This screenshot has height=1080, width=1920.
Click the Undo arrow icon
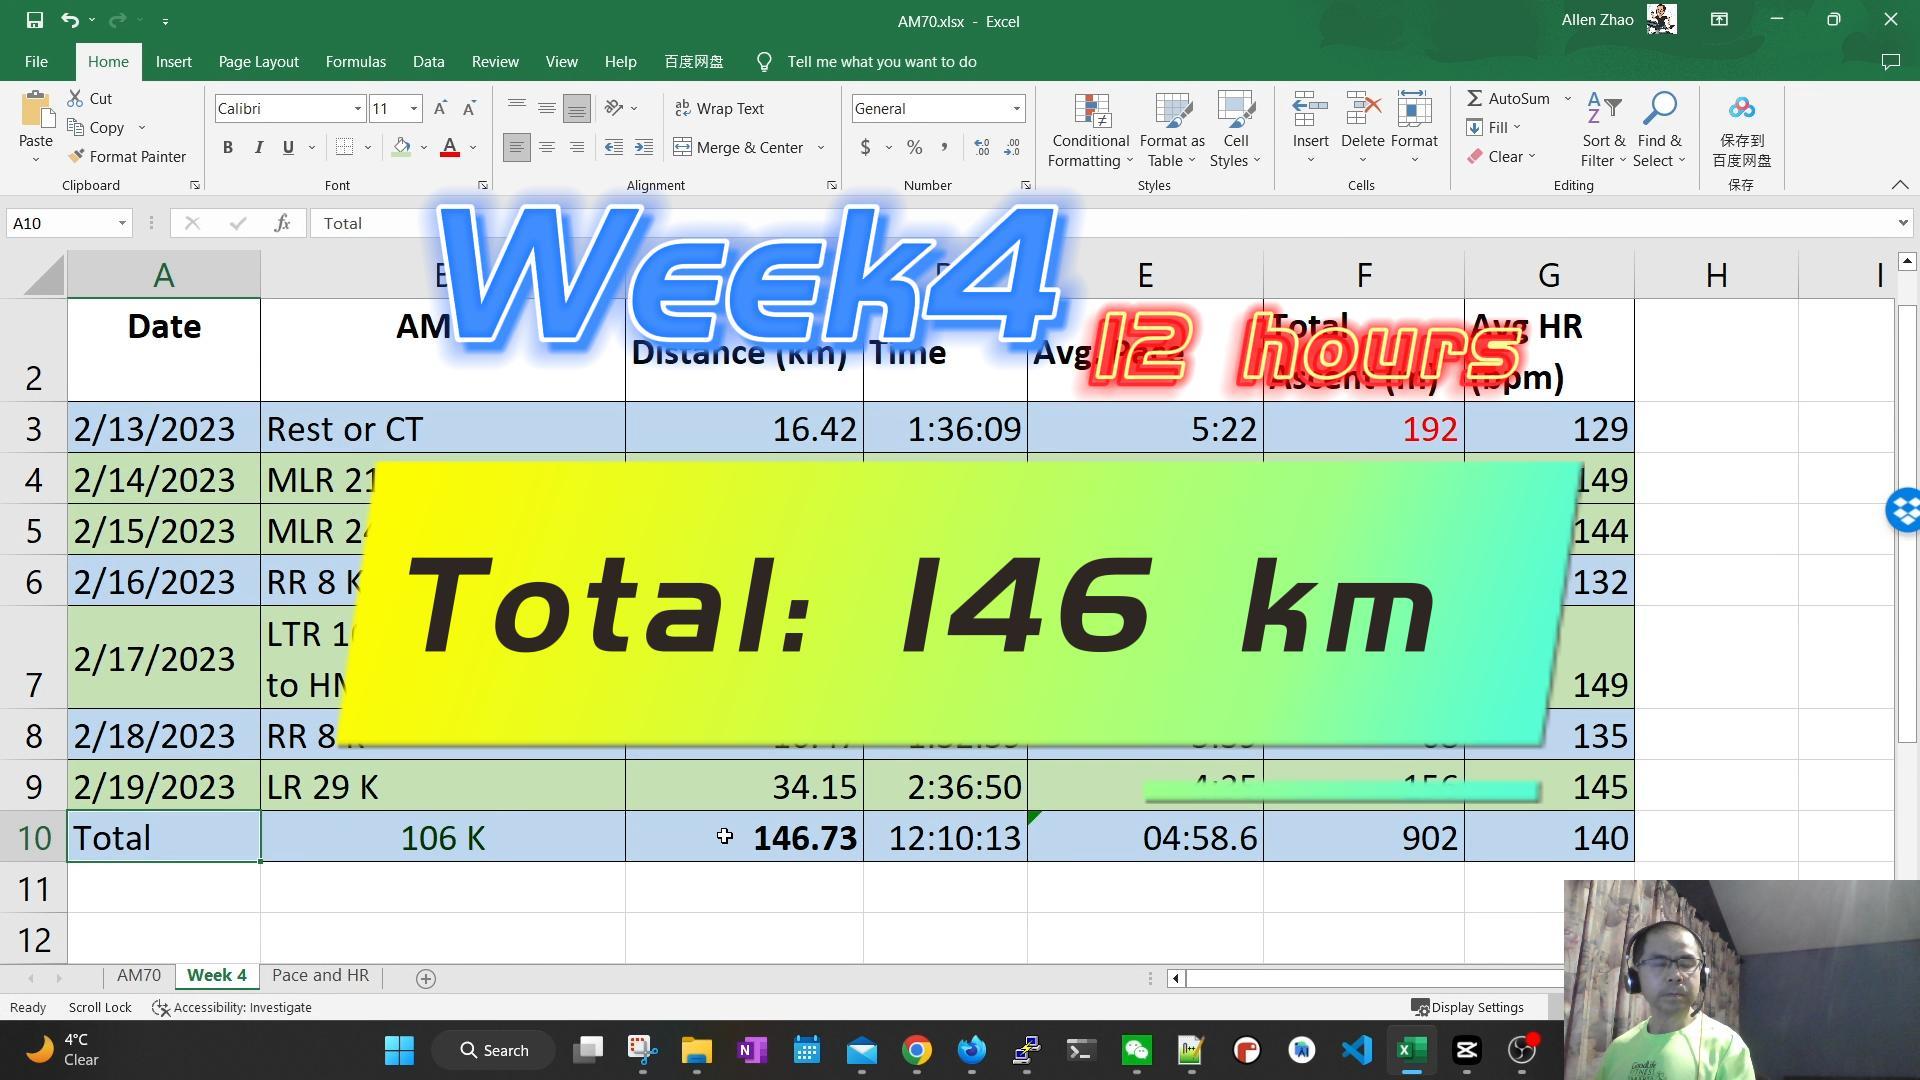point(69,20)
